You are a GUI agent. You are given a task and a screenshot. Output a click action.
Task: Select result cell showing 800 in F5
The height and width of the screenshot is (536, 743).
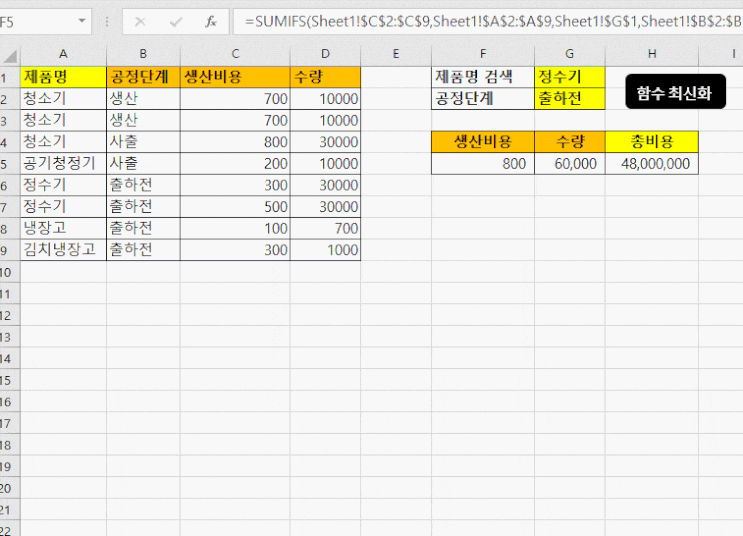point(483,164)
